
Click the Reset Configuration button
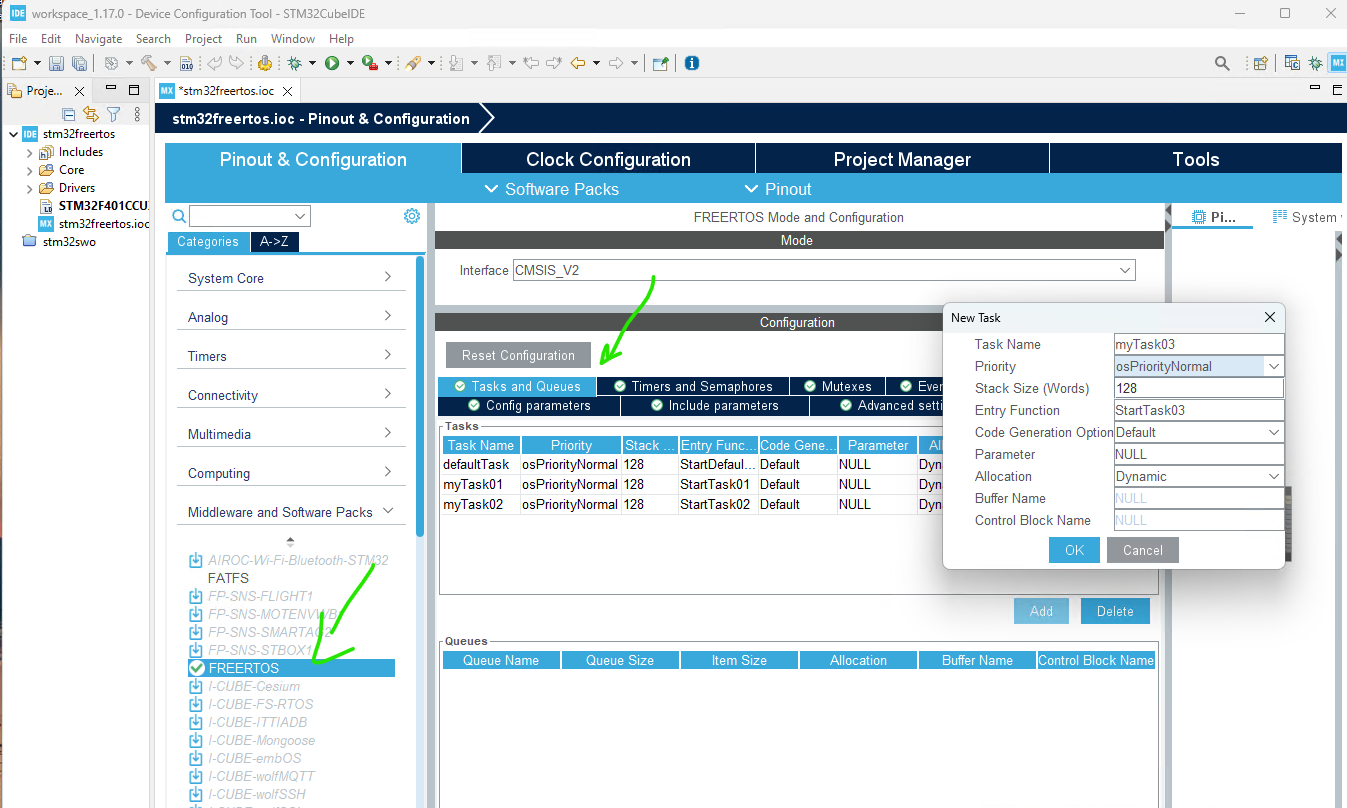tap(518, 355)
